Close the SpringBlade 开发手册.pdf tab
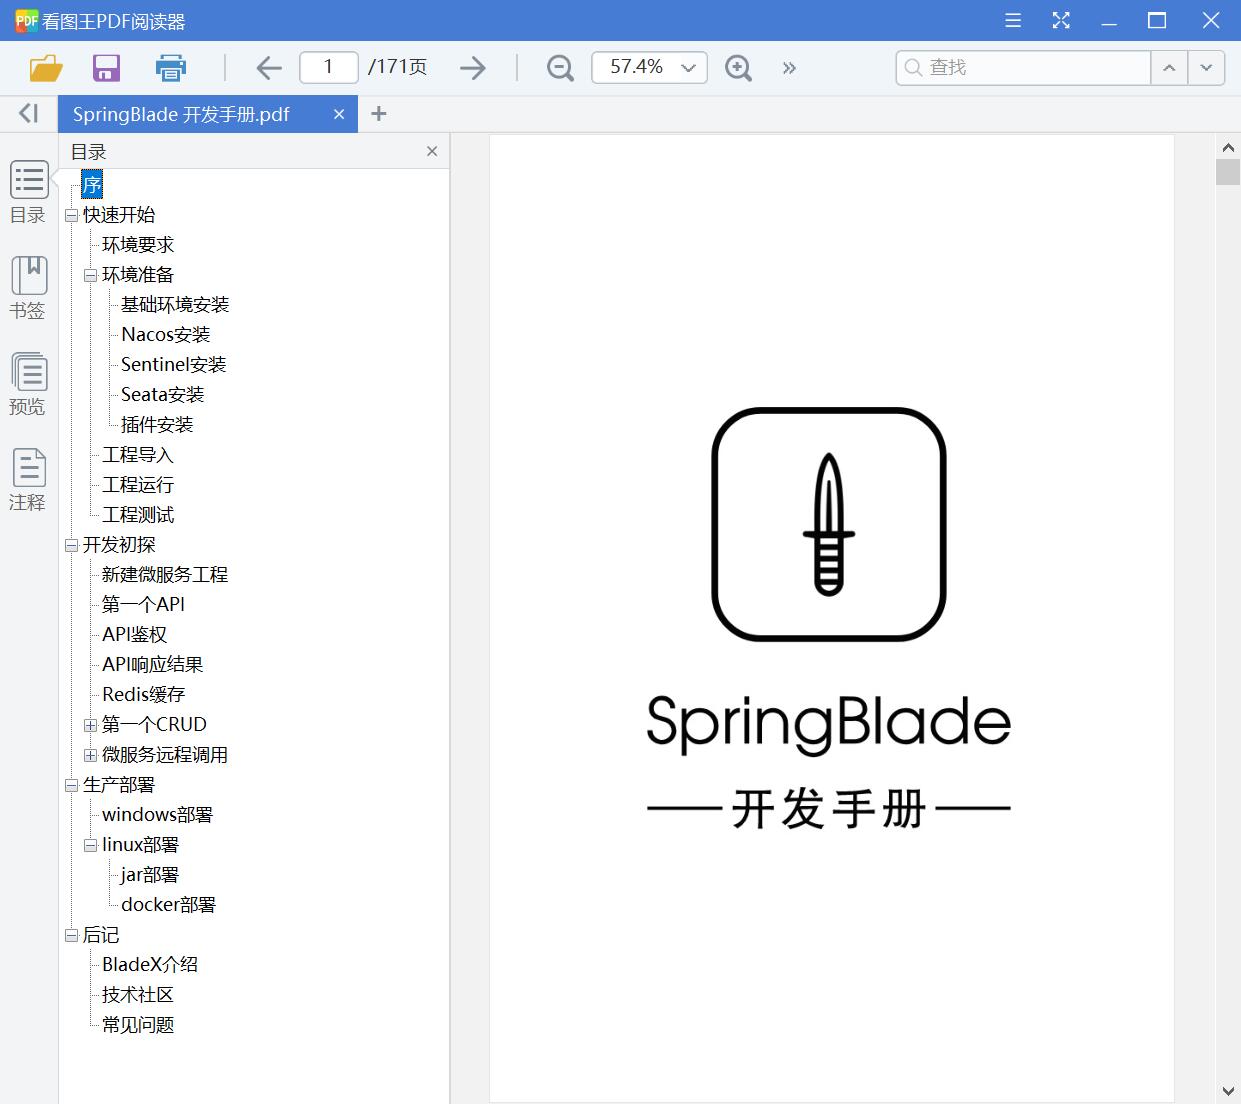This screenshot has width=1241, height=1104. [339, 114]
